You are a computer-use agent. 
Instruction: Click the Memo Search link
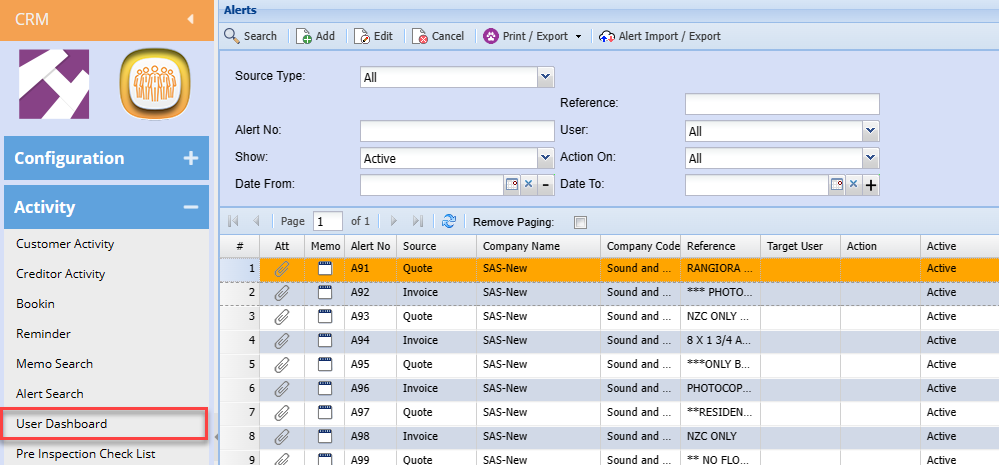(x=54, y=364)
